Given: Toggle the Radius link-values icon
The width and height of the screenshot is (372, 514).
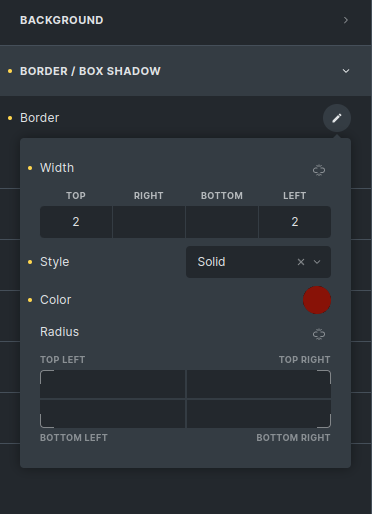Looking at the screenshot, I should 319,334.
